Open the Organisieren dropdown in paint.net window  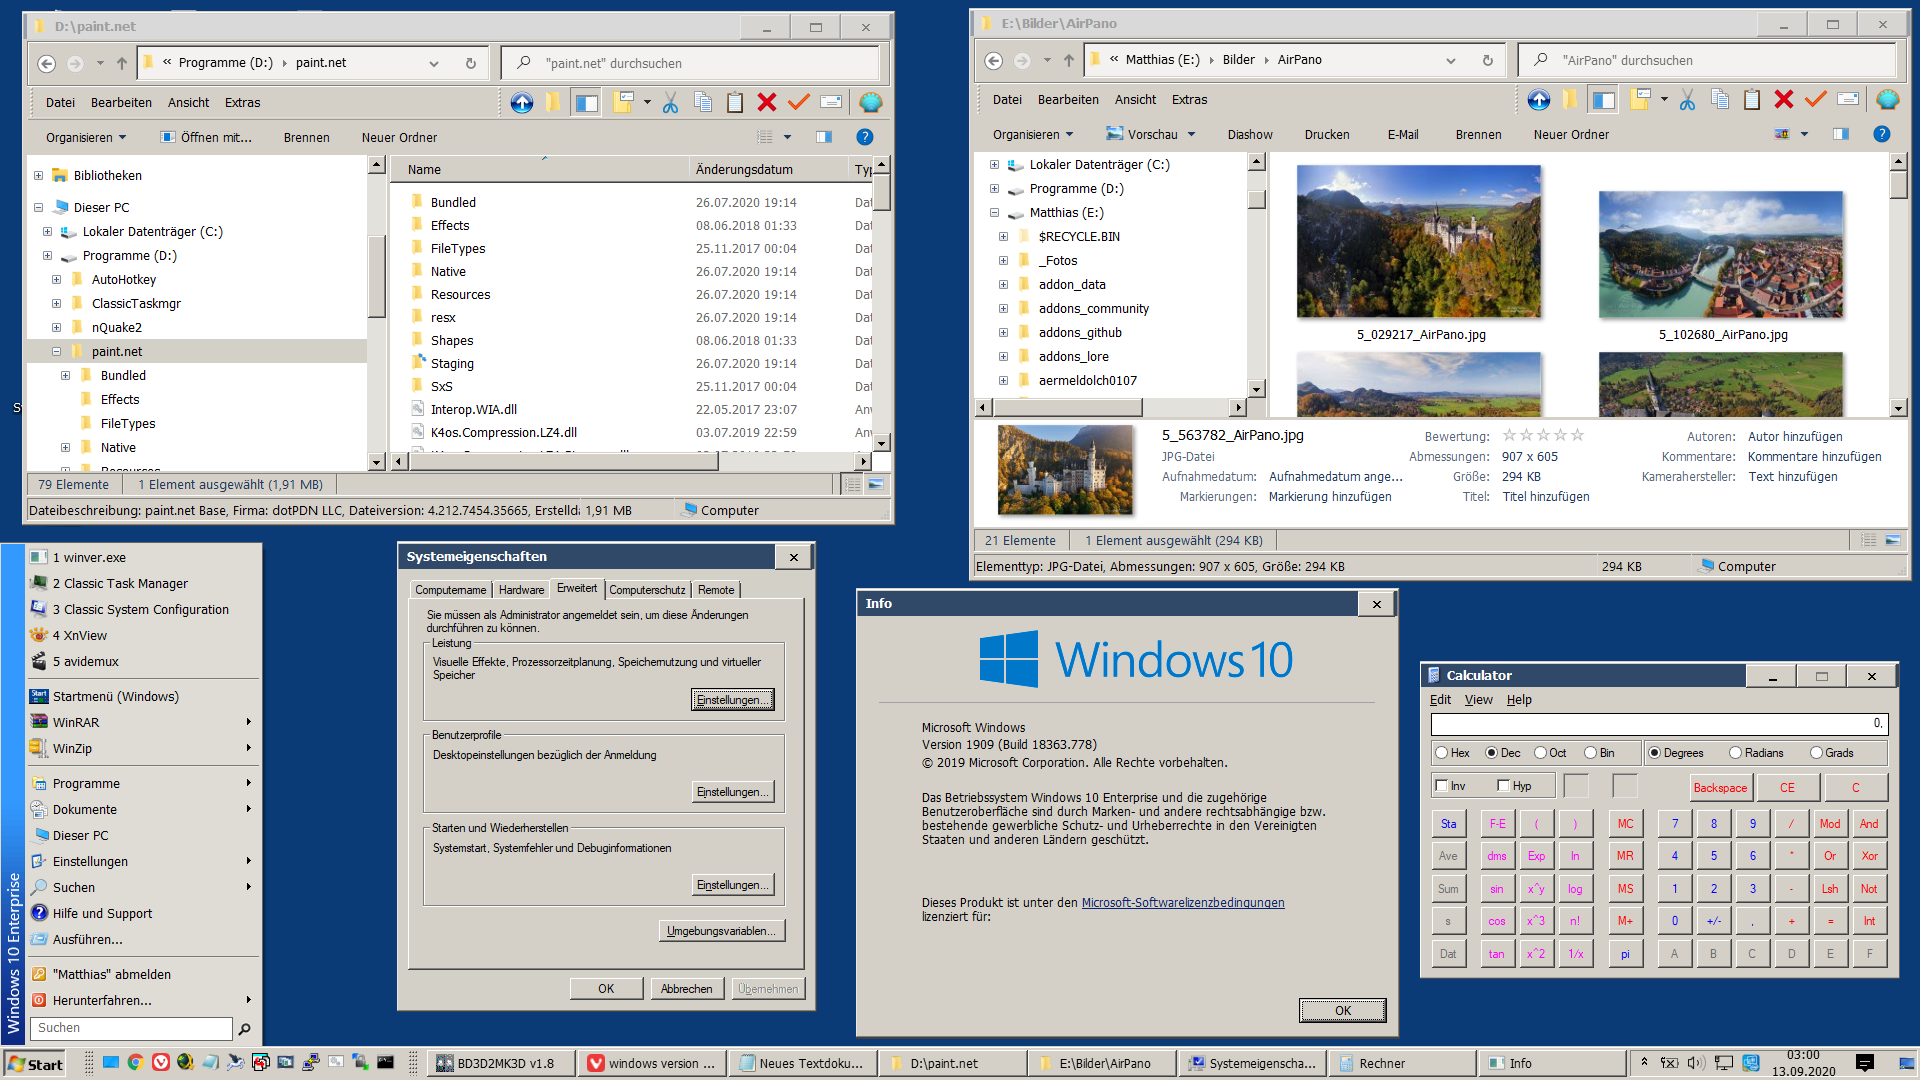86,137
